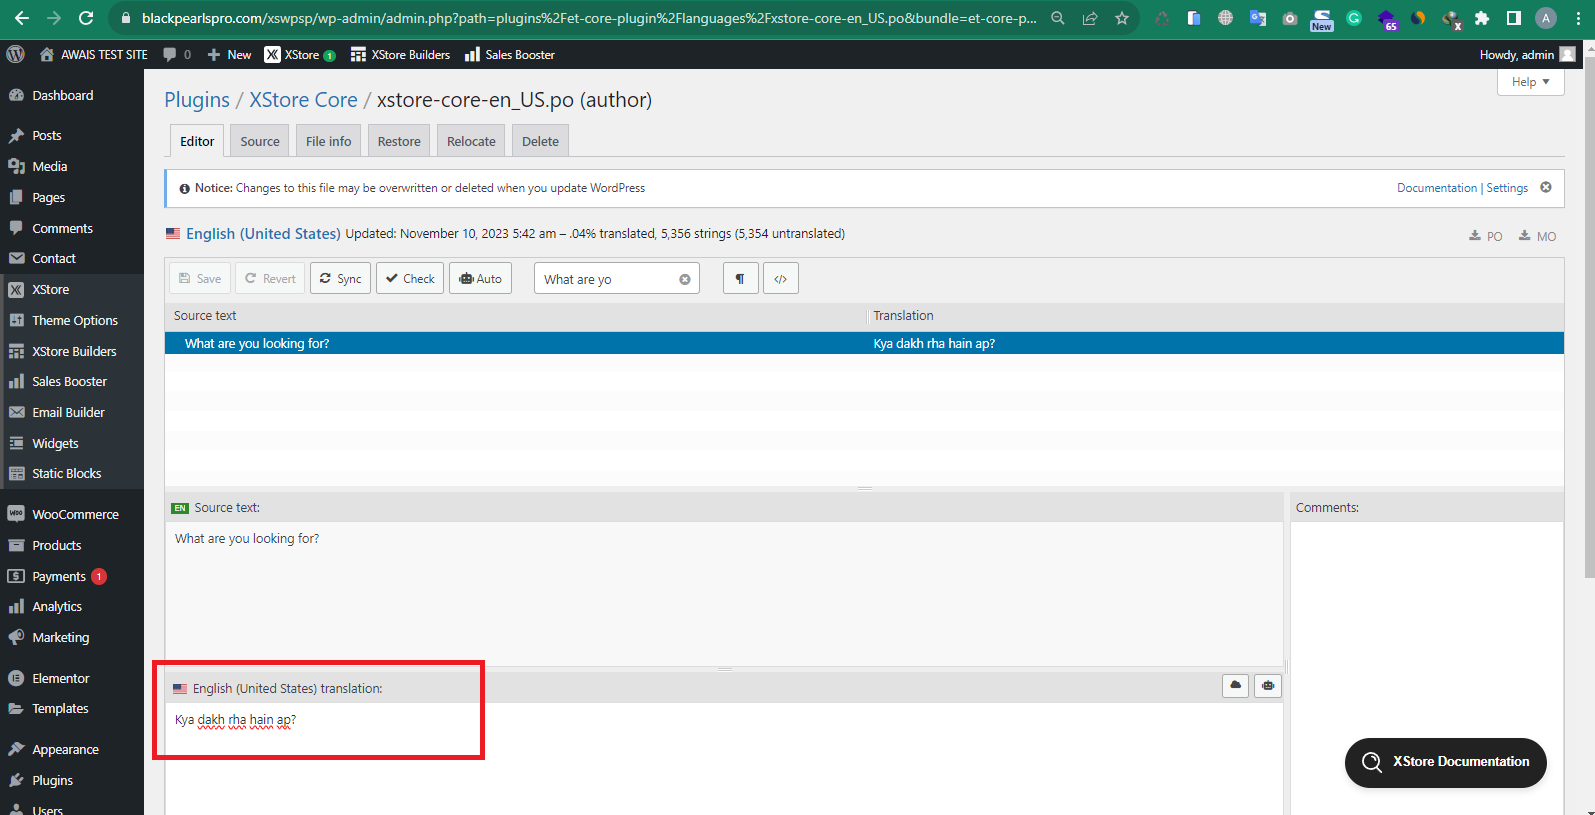Image resolution: width=1595 pixels, height=815 pixels.
Task: Switch to the Source tab
Action: coord(260,141)
